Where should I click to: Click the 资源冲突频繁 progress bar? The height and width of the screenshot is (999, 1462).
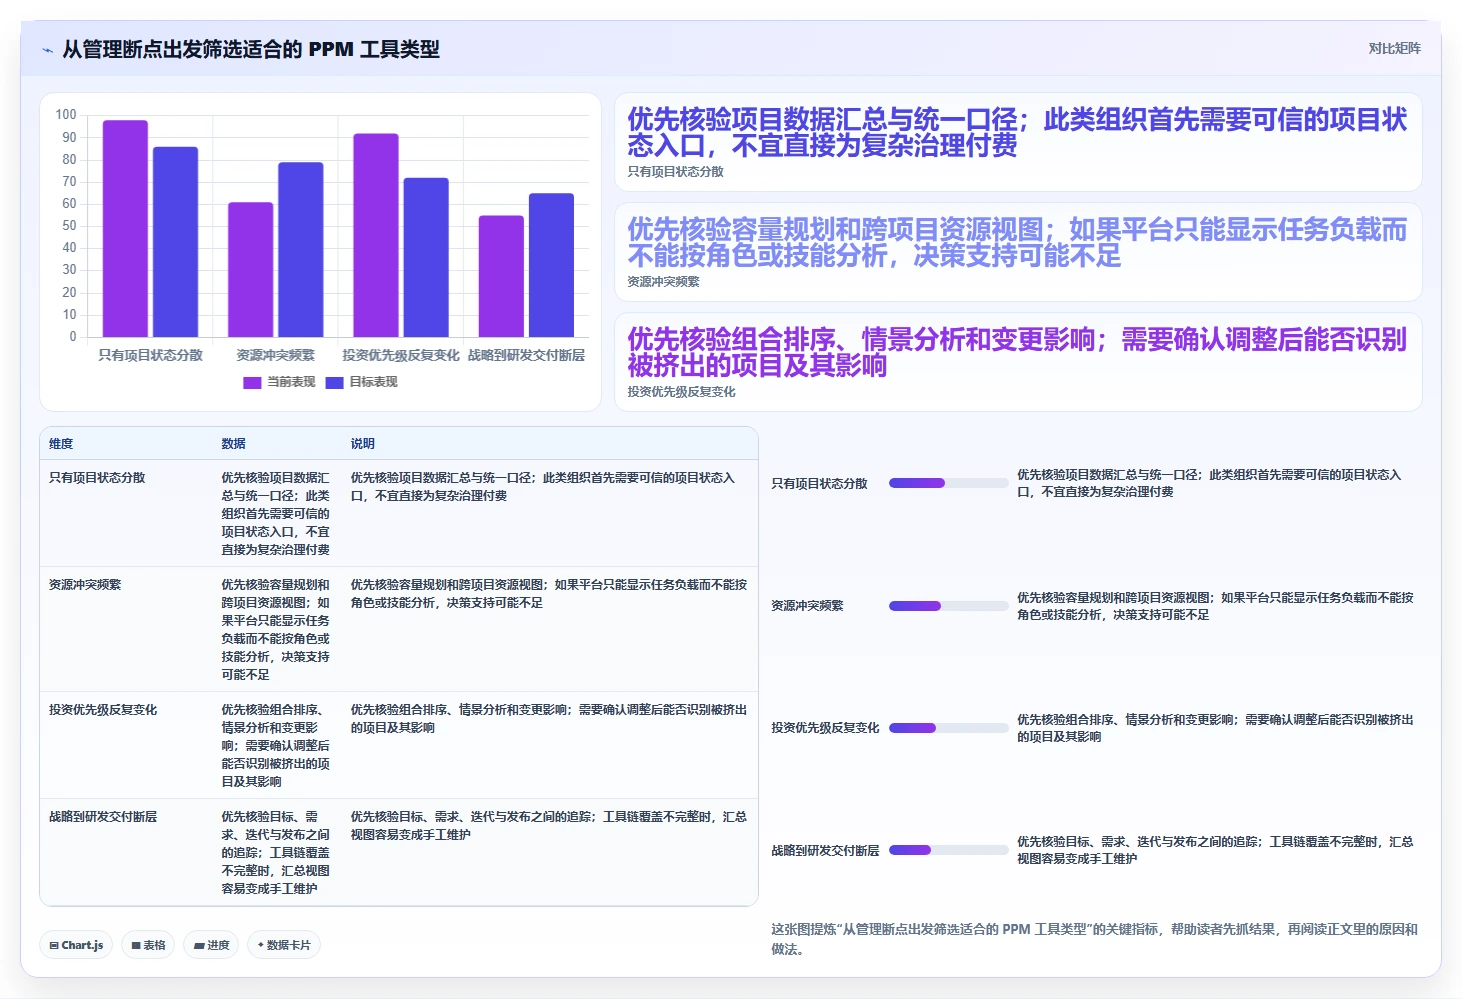point(948,605)
